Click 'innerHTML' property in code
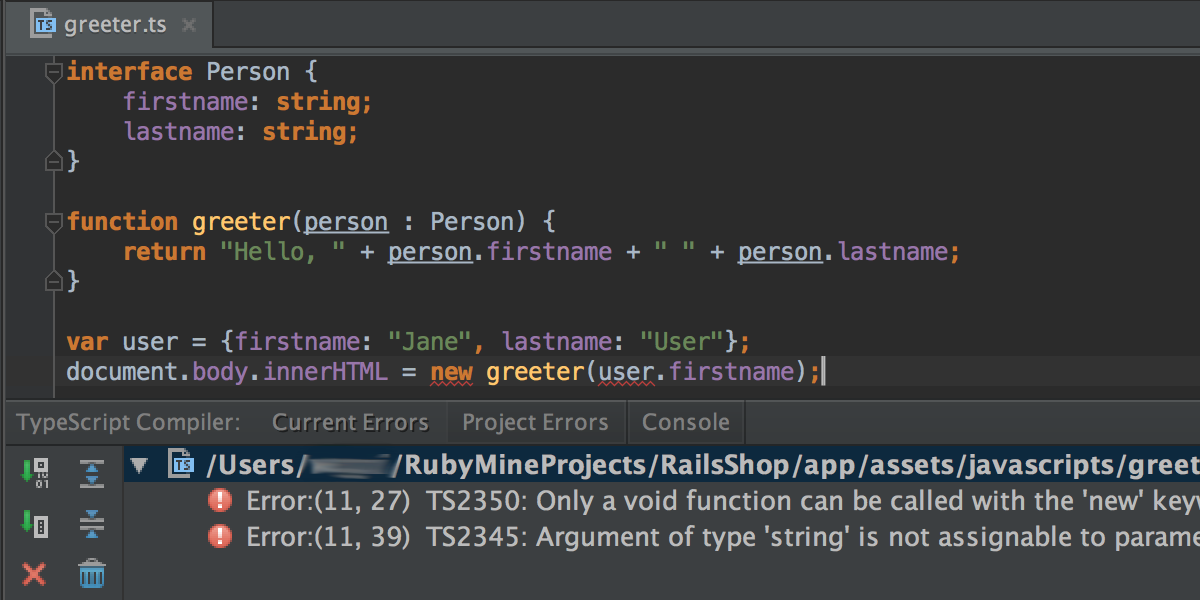 tap(326, 373)
